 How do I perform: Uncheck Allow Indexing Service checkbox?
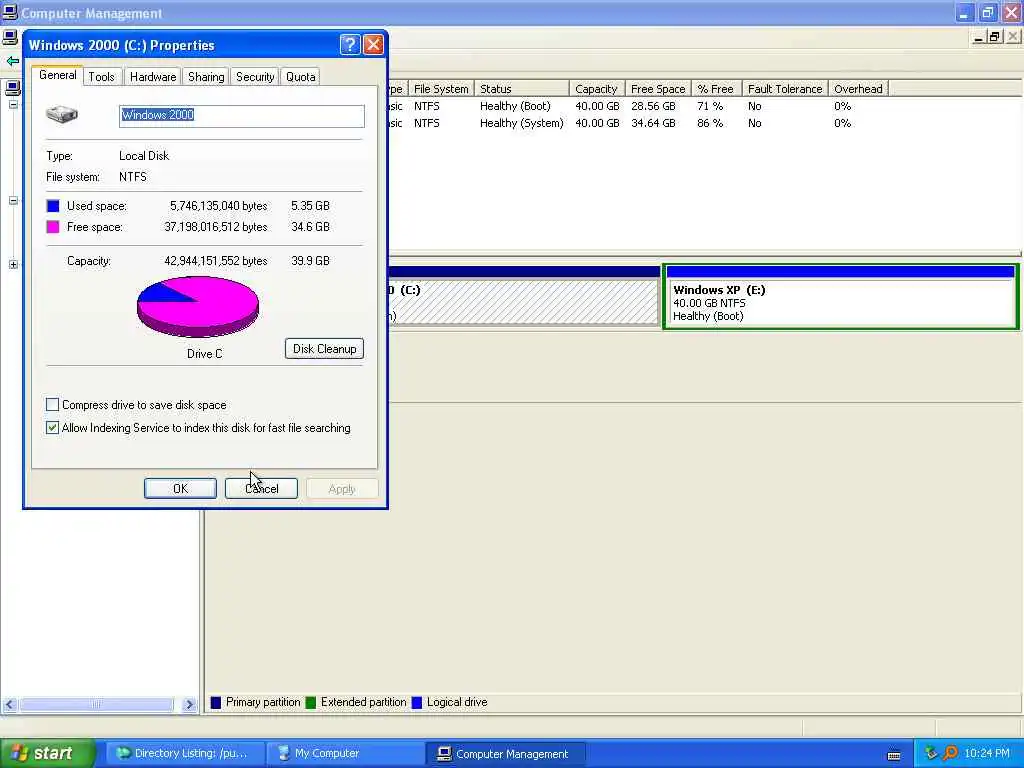(52, 428)
